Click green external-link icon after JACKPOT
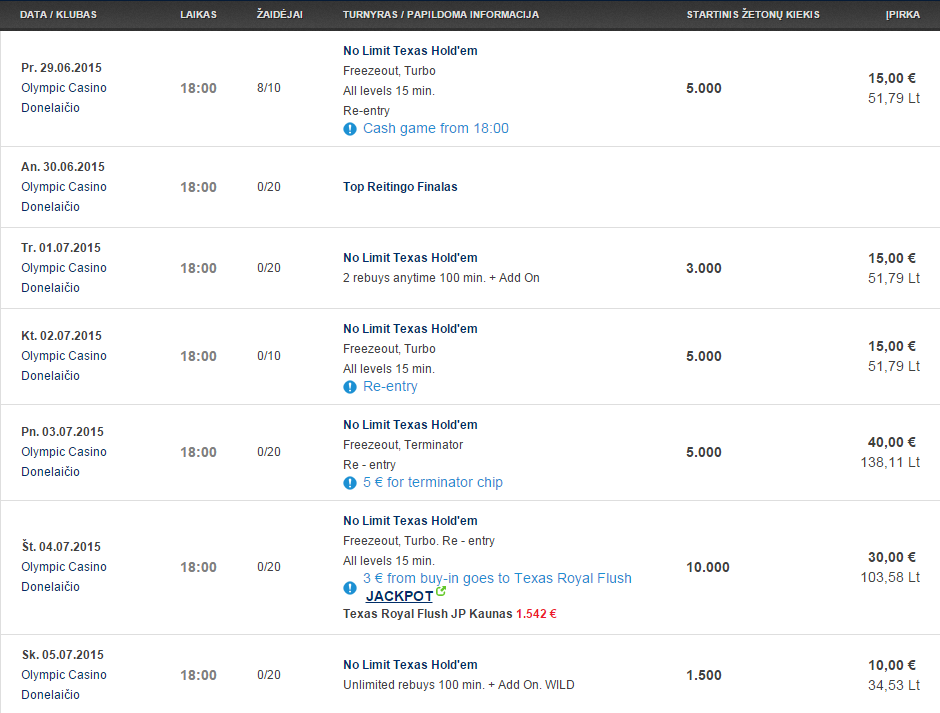Screen dimensions: 940x713 441,591
